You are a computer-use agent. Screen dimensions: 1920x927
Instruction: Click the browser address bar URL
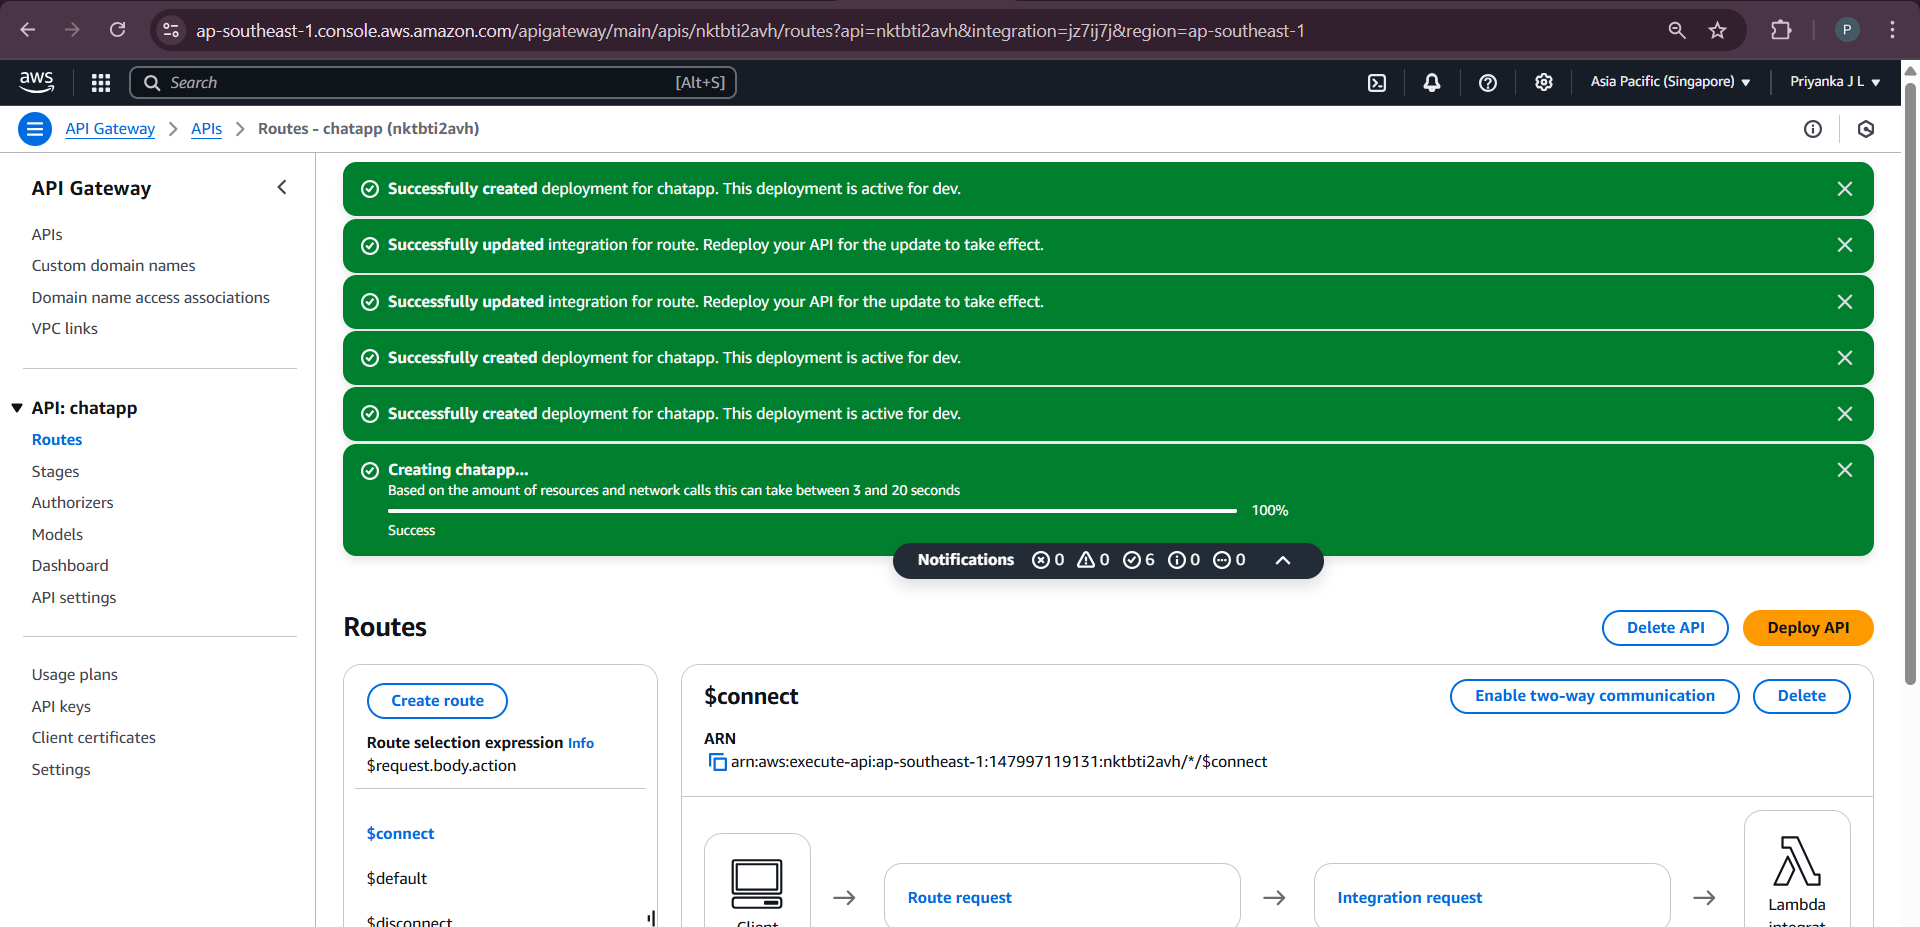[x=750, y=30]
